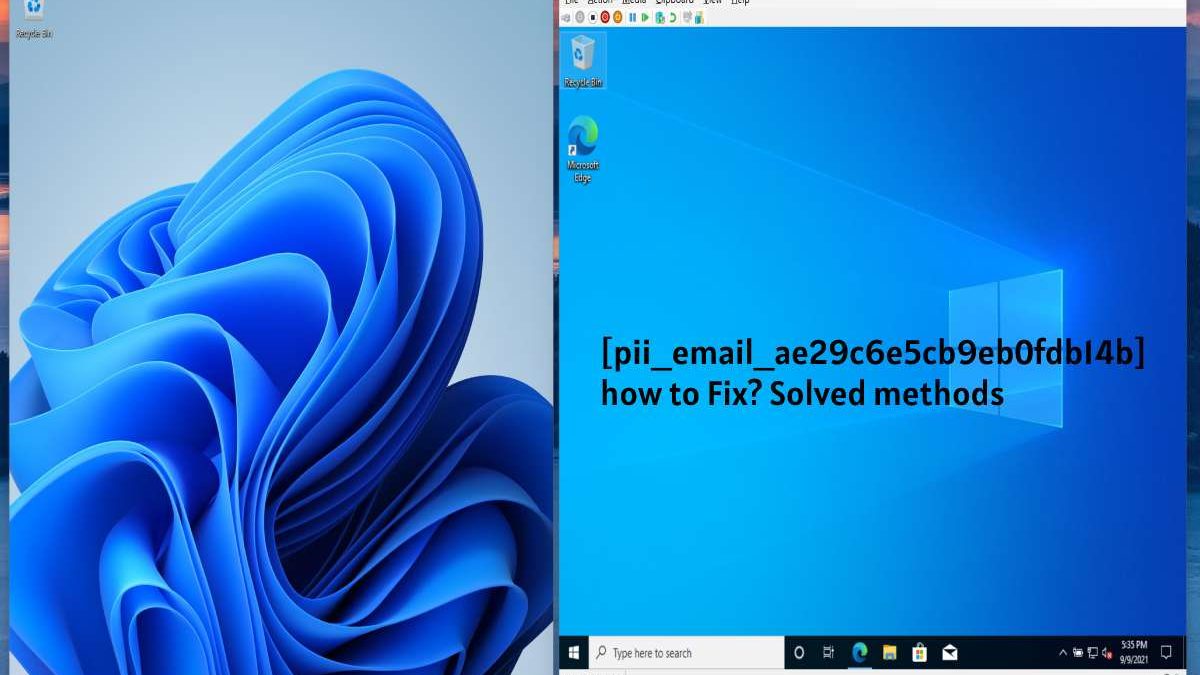Pause the virtual machine
The height and width of the screenshot is (675, 1200).
coord(633,17)
